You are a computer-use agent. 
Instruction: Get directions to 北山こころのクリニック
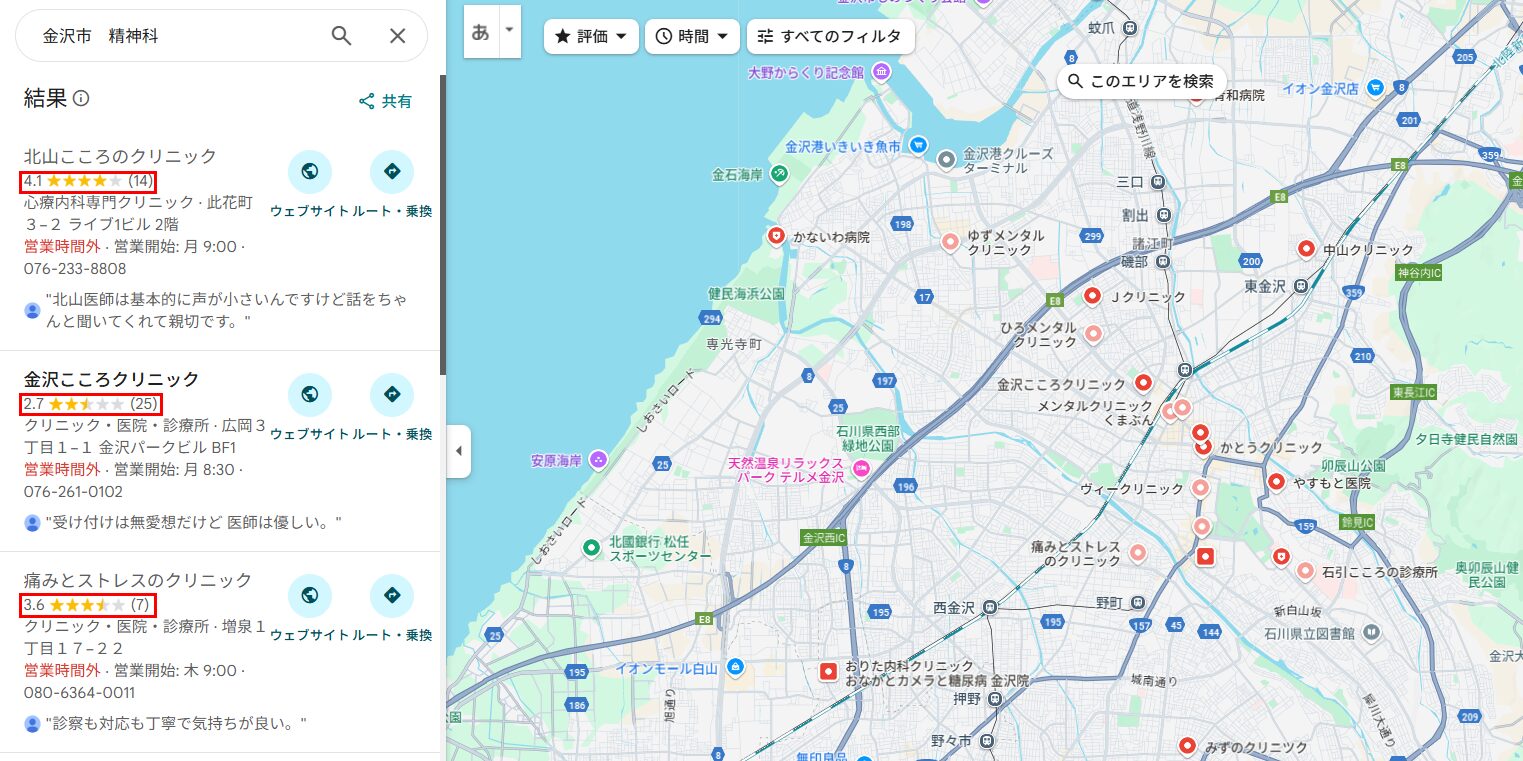click(391, 172)
